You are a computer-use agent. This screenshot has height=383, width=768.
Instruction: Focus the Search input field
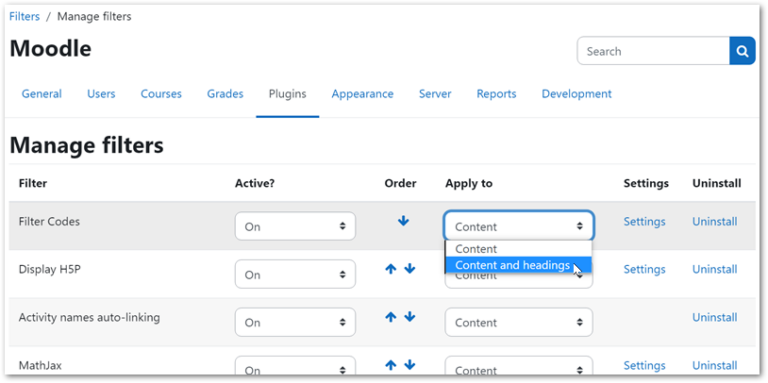point(653,51)
